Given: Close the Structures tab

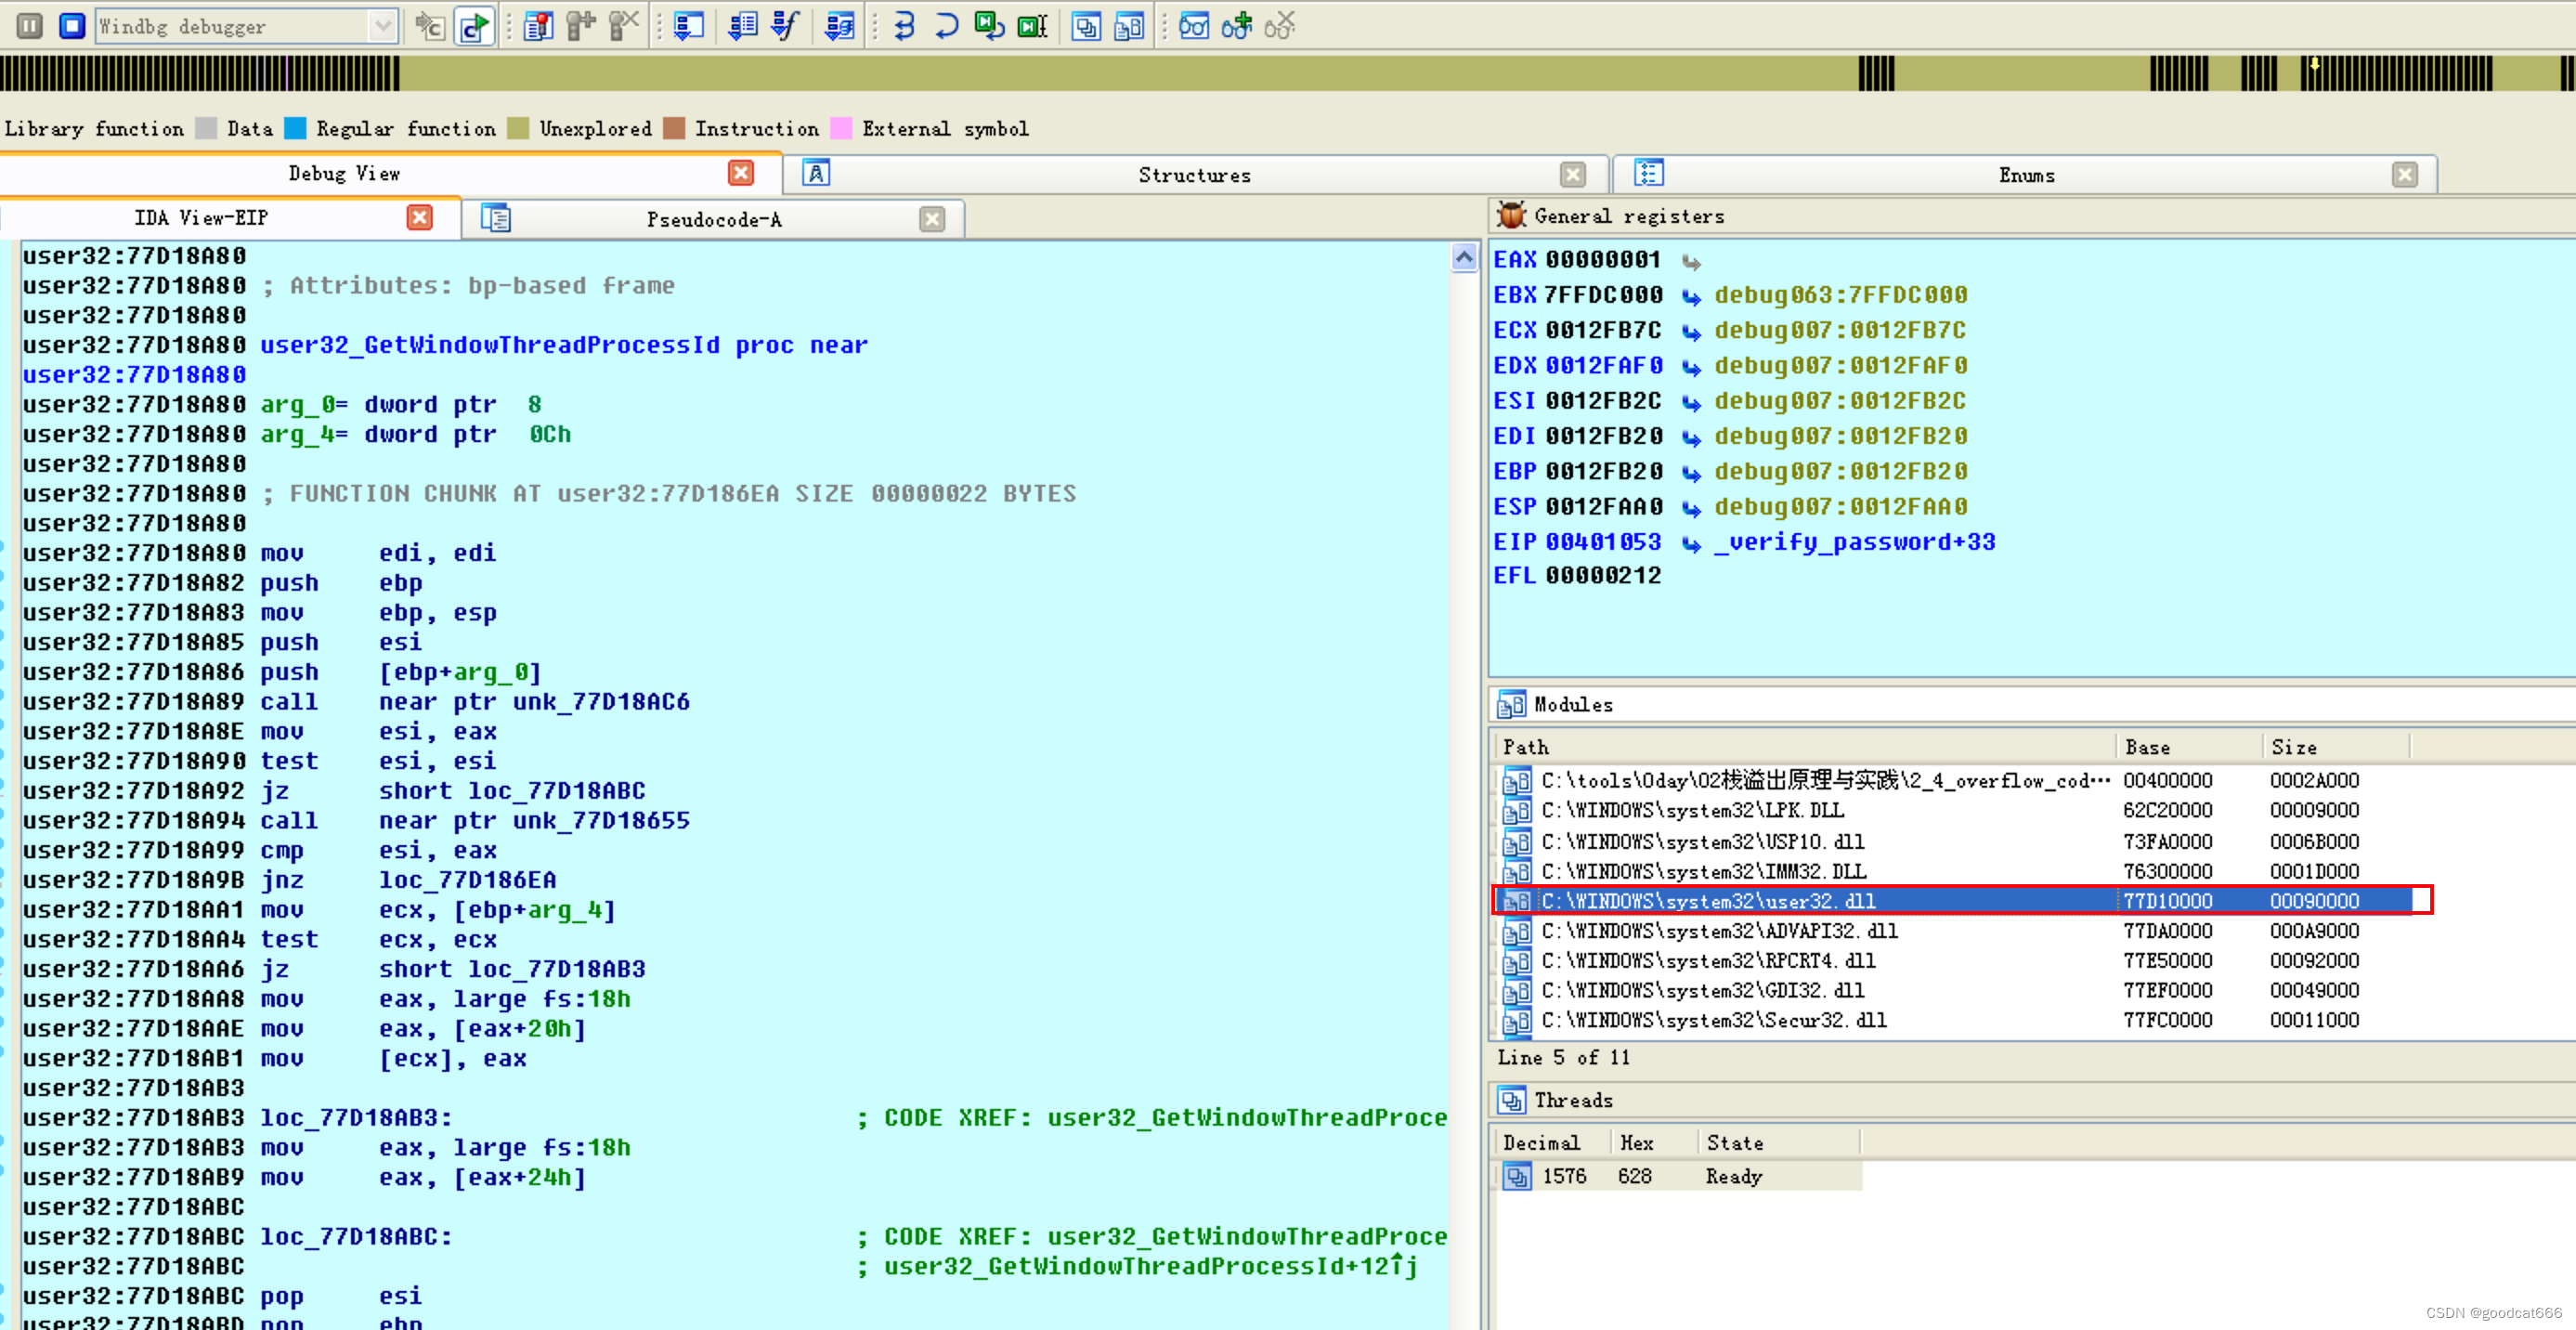Looking at the screenshot, I should (1573, 175).
